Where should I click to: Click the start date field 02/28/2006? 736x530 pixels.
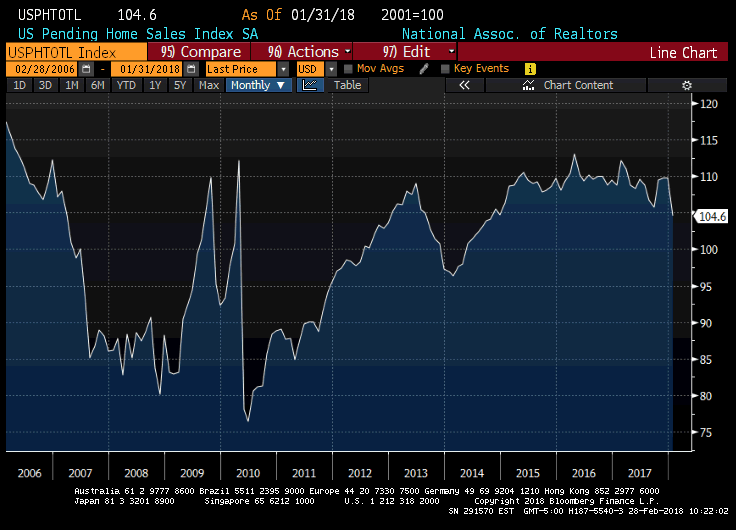pos(42,69)
